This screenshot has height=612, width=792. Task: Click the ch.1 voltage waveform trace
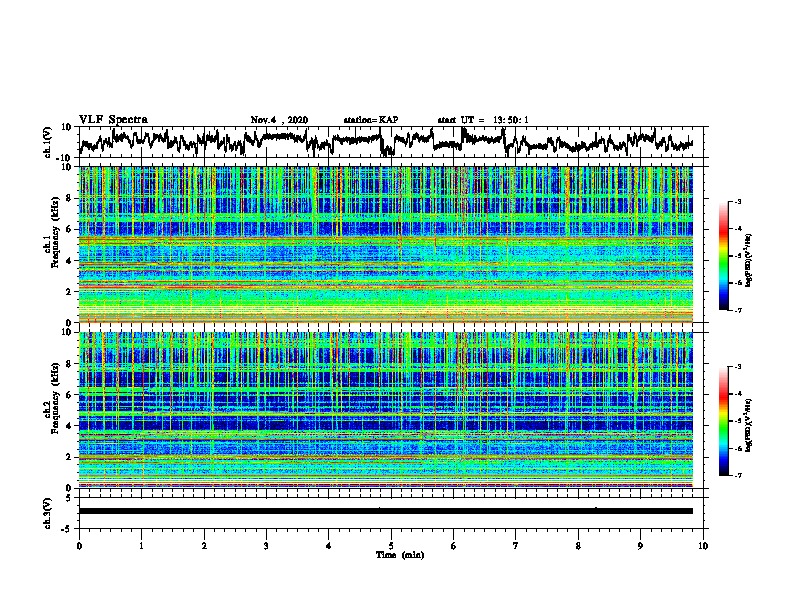pyautogui.click(x=385, y=142)
